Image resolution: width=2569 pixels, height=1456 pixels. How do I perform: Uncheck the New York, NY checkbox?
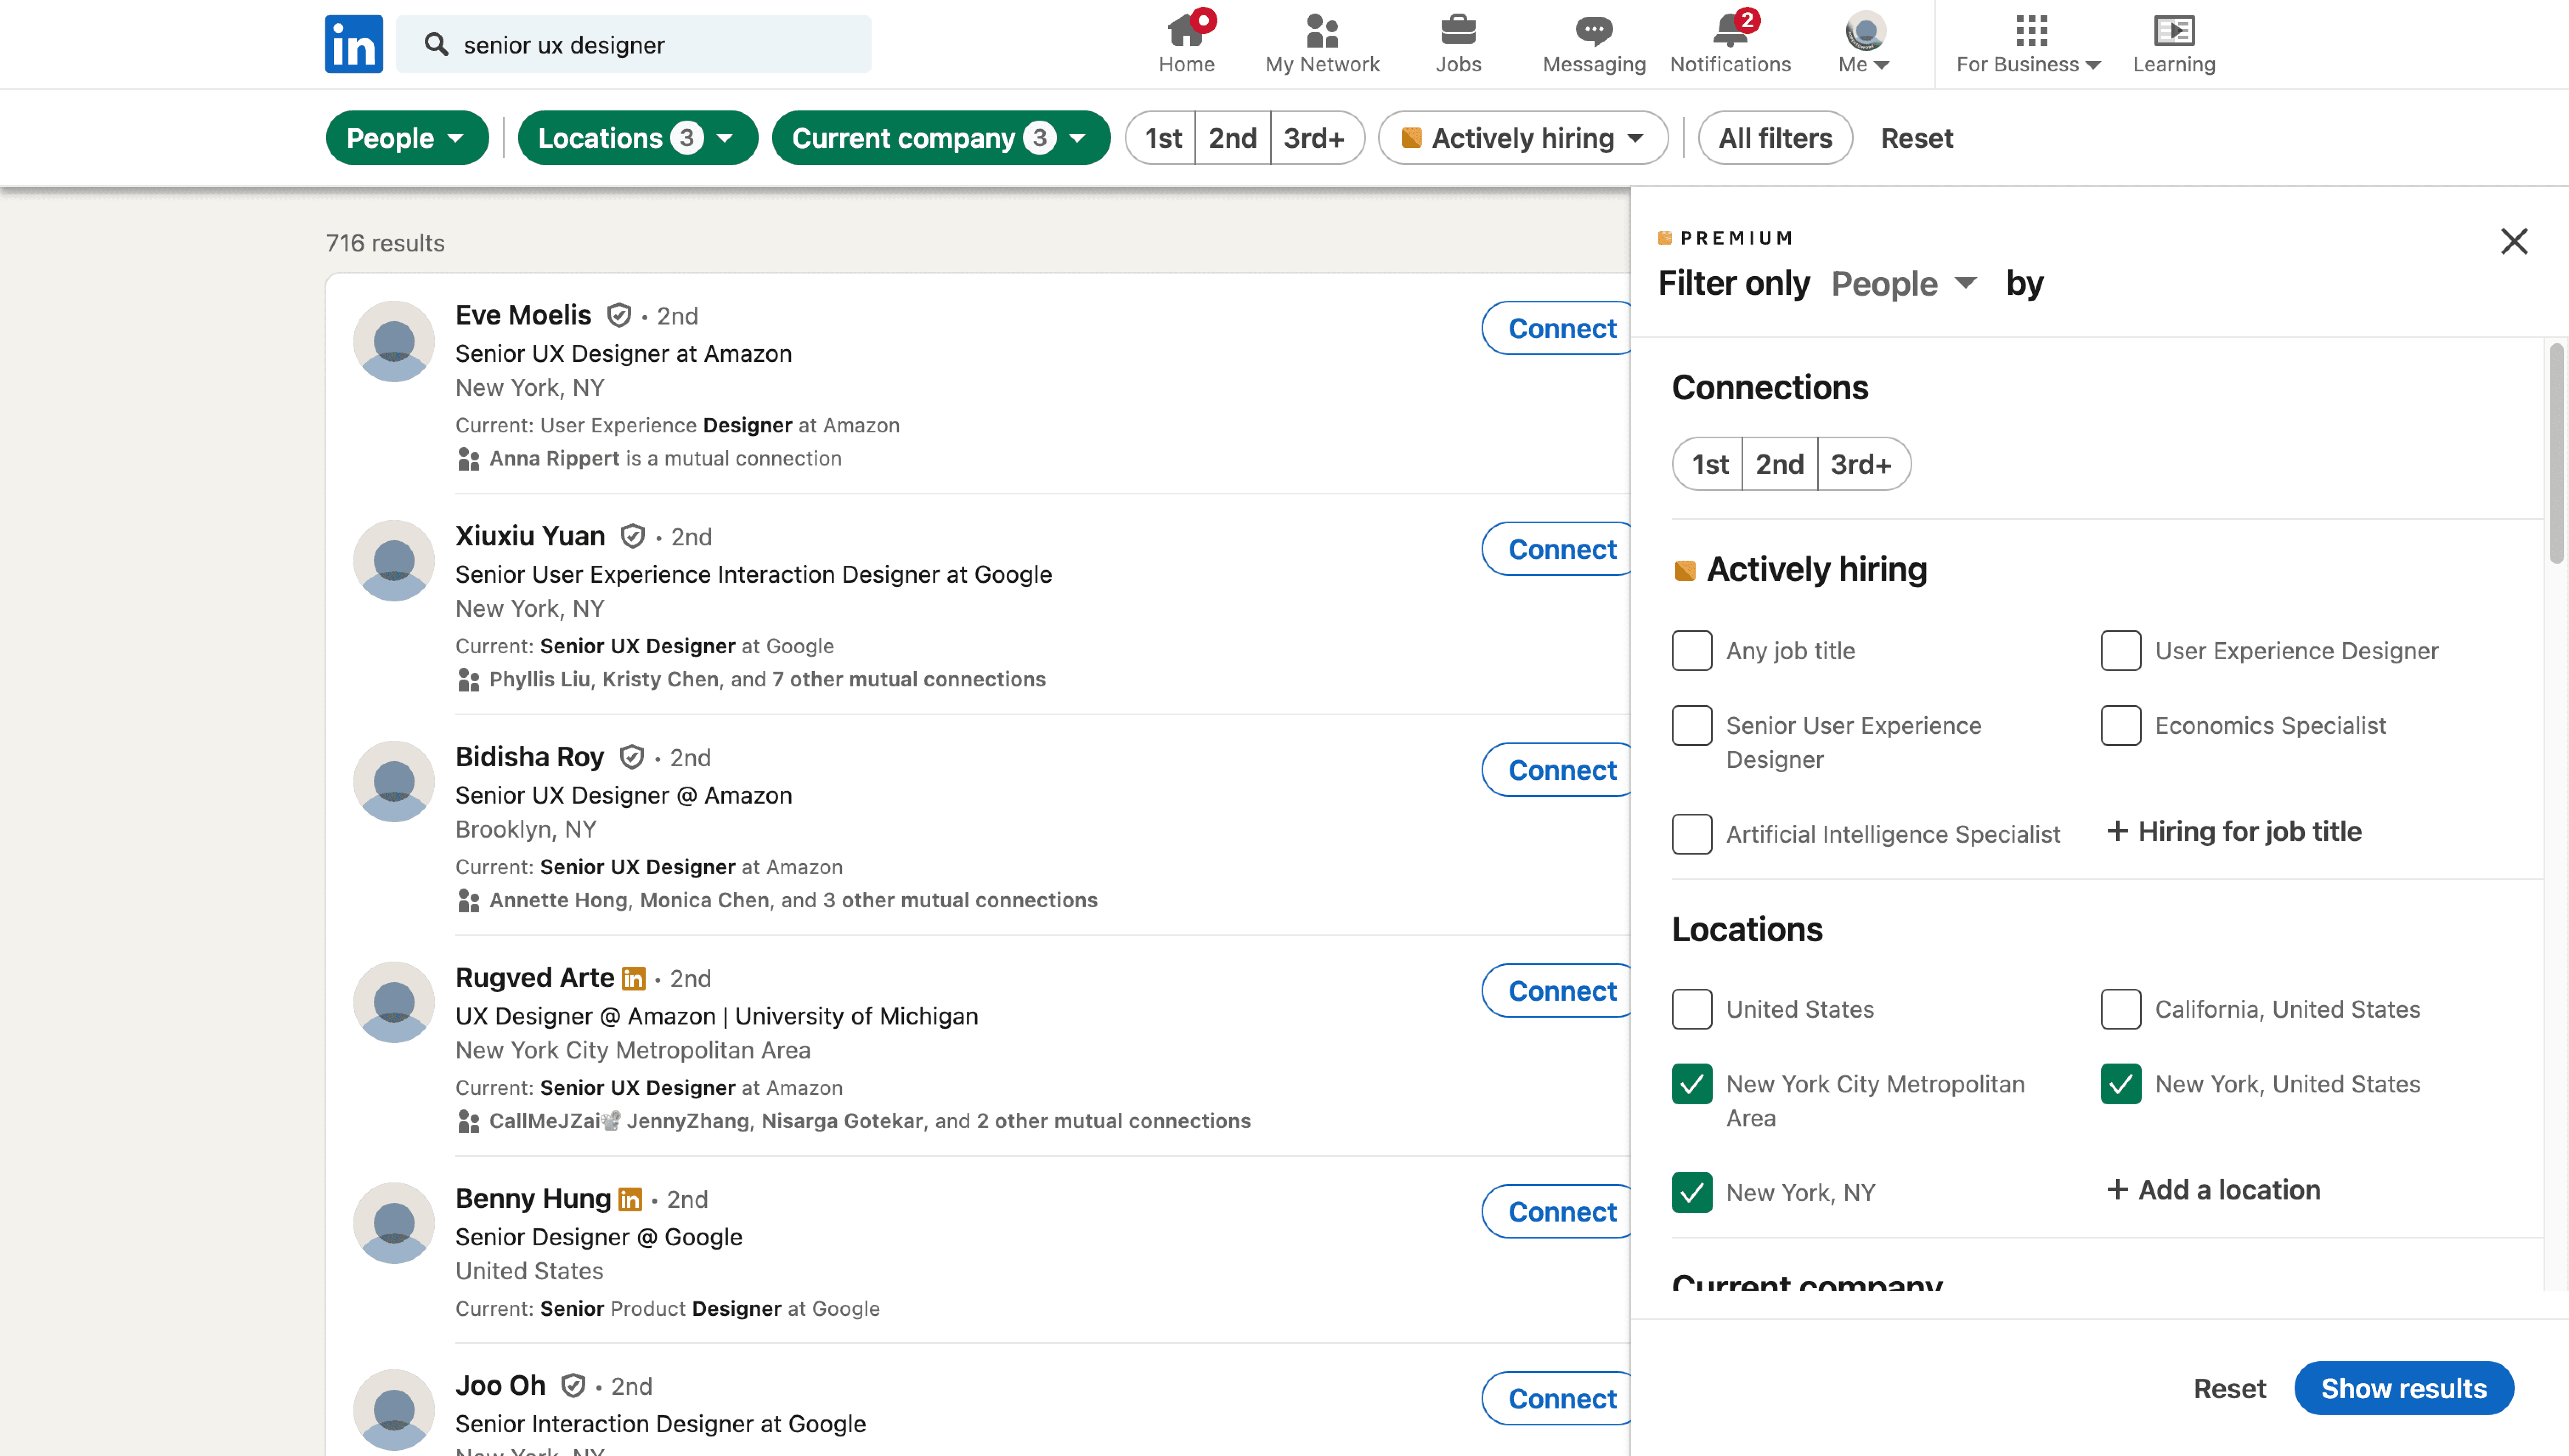click(1692, 1193)
